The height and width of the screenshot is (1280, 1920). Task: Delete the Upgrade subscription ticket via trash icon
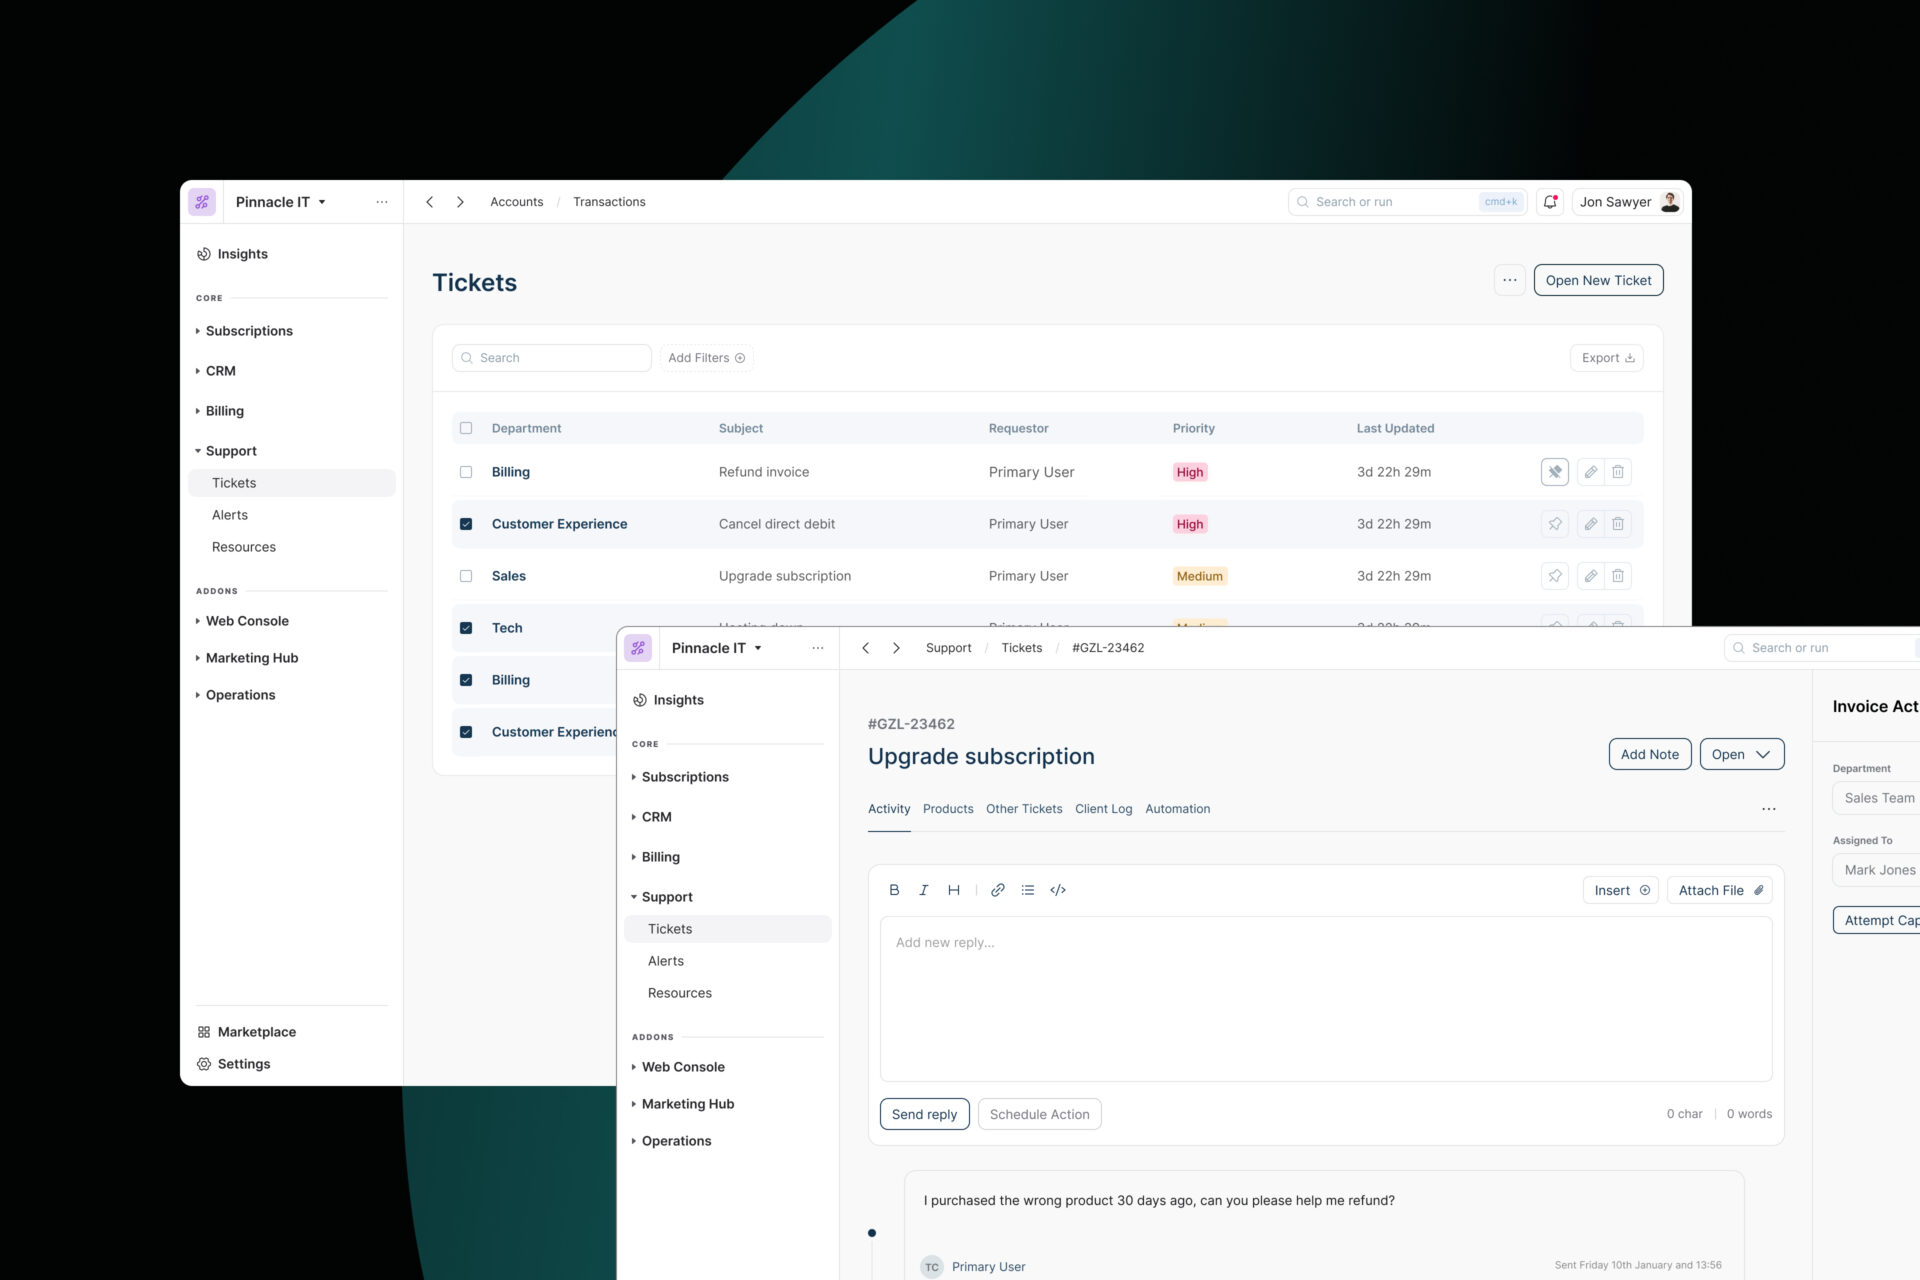pos(1618,575)
